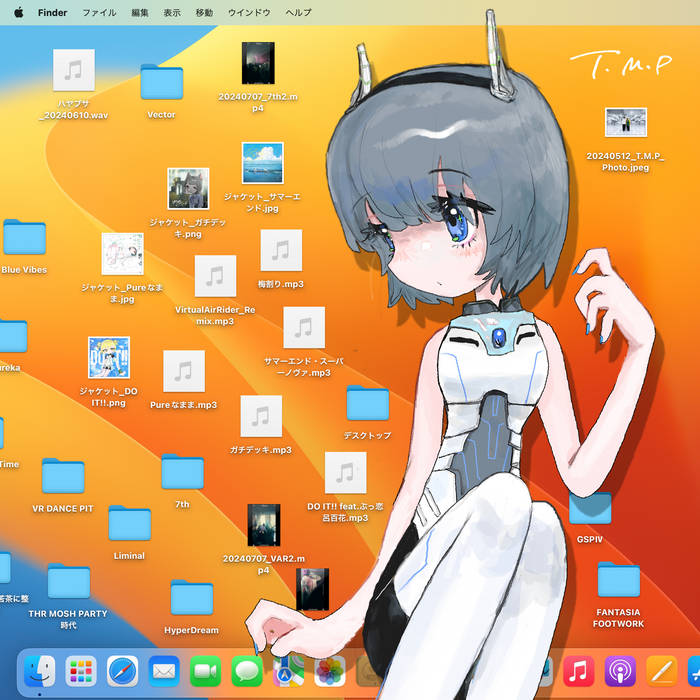Select the ジャケット_サマーエンド.jpg image file
Image resolution: width=700 pixels, height=700 pixels.
tap(262, 163)
